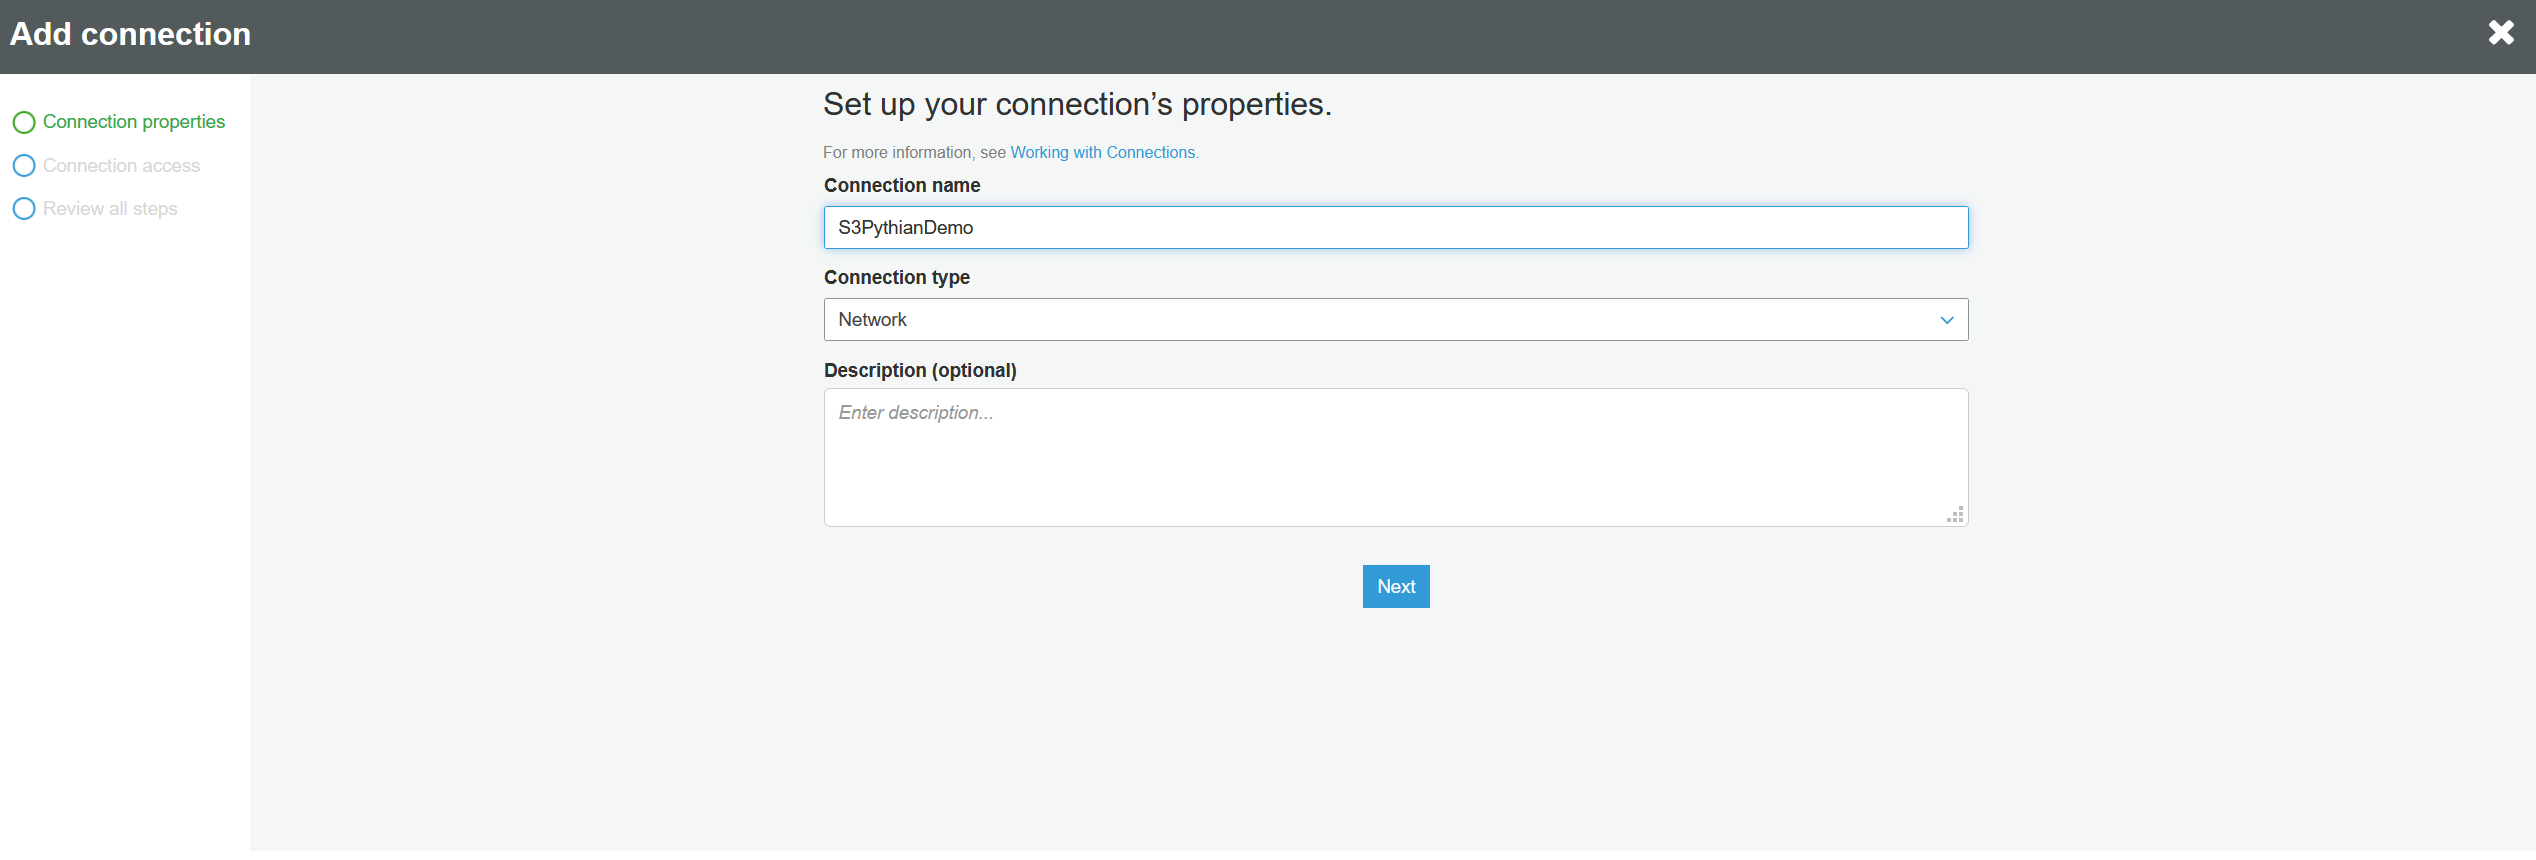
Task: Click the Connection type label
Action: [x=896, y=278]
